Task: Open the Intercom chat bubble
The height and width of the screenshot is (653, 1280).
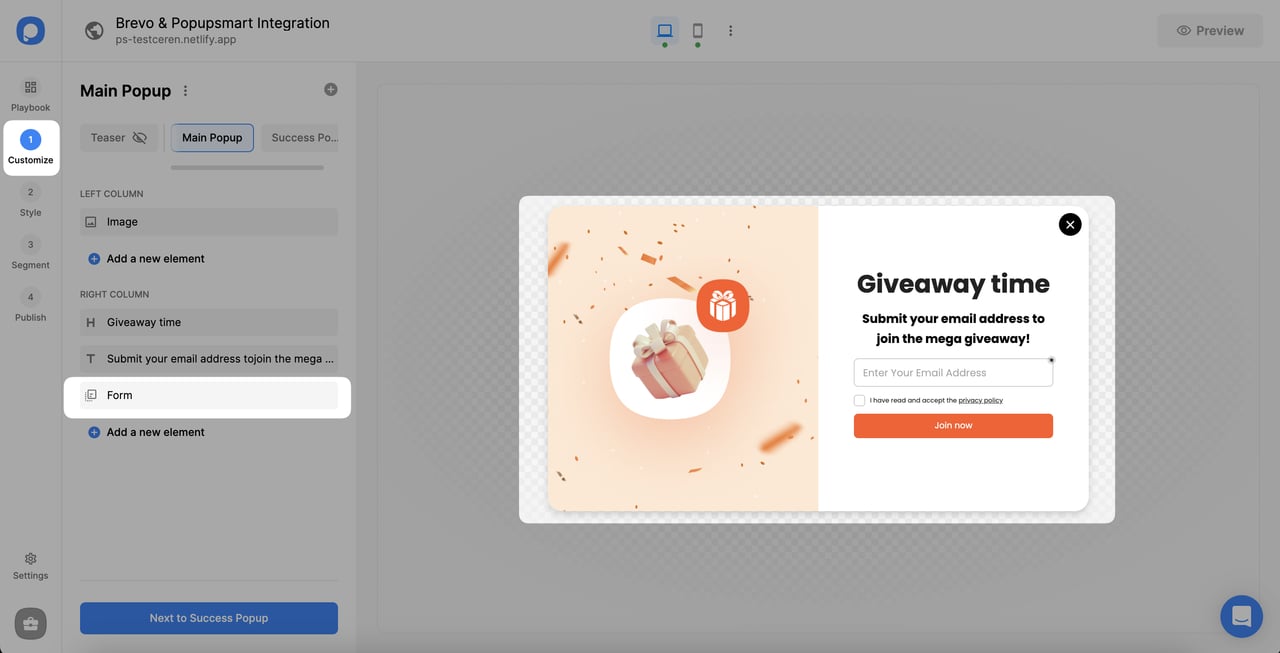Action: (1241, 616)
